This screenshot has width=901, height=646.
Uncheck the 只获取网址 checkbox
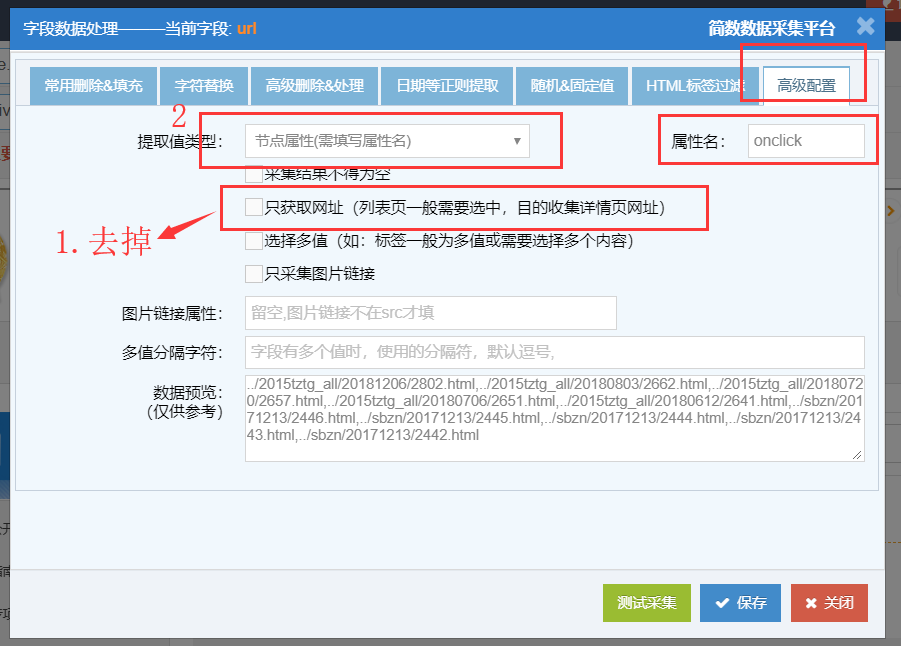point(254,207)
